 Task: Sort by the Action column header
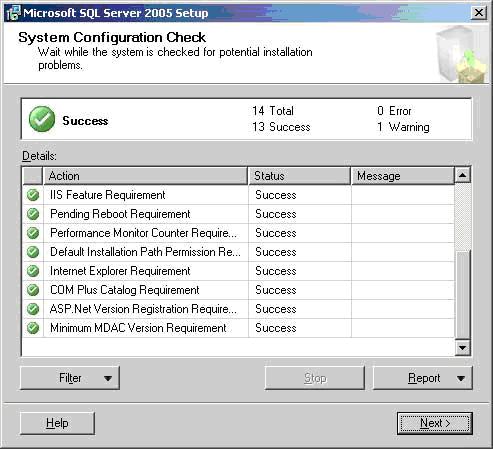[x=145, y=176]
